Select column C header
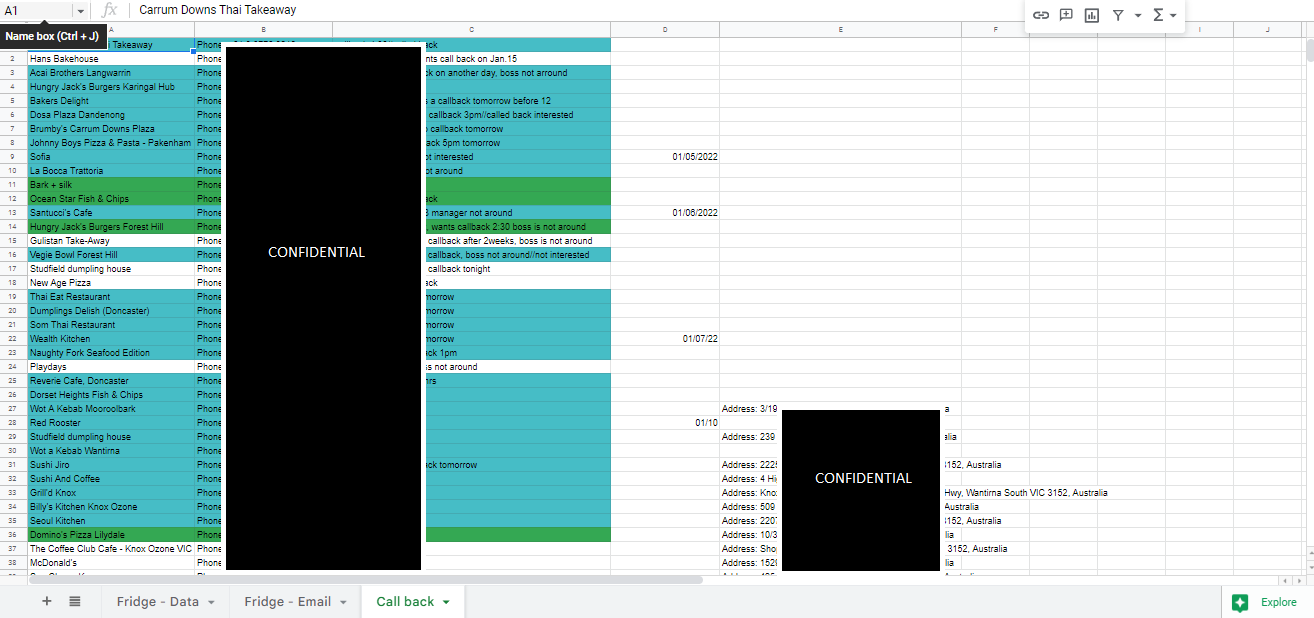 [471, 30]
